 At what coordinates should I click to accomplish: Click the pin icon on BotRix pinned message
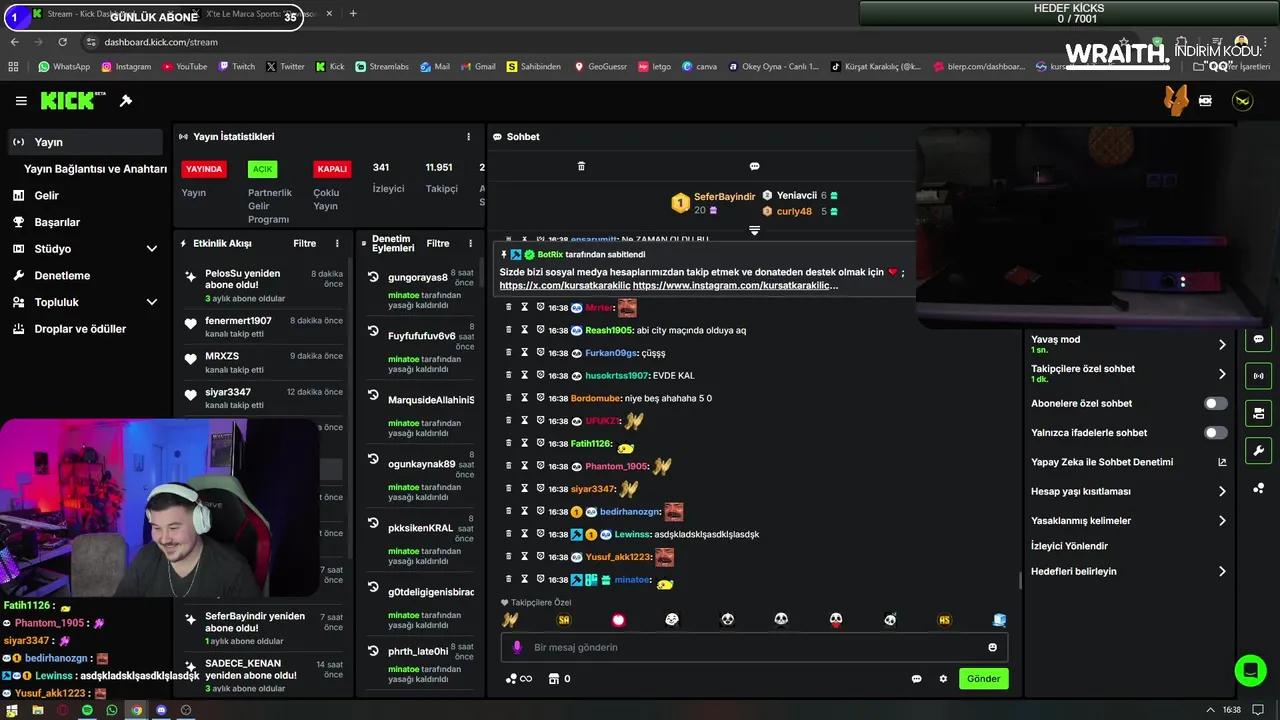coord(504,255)
